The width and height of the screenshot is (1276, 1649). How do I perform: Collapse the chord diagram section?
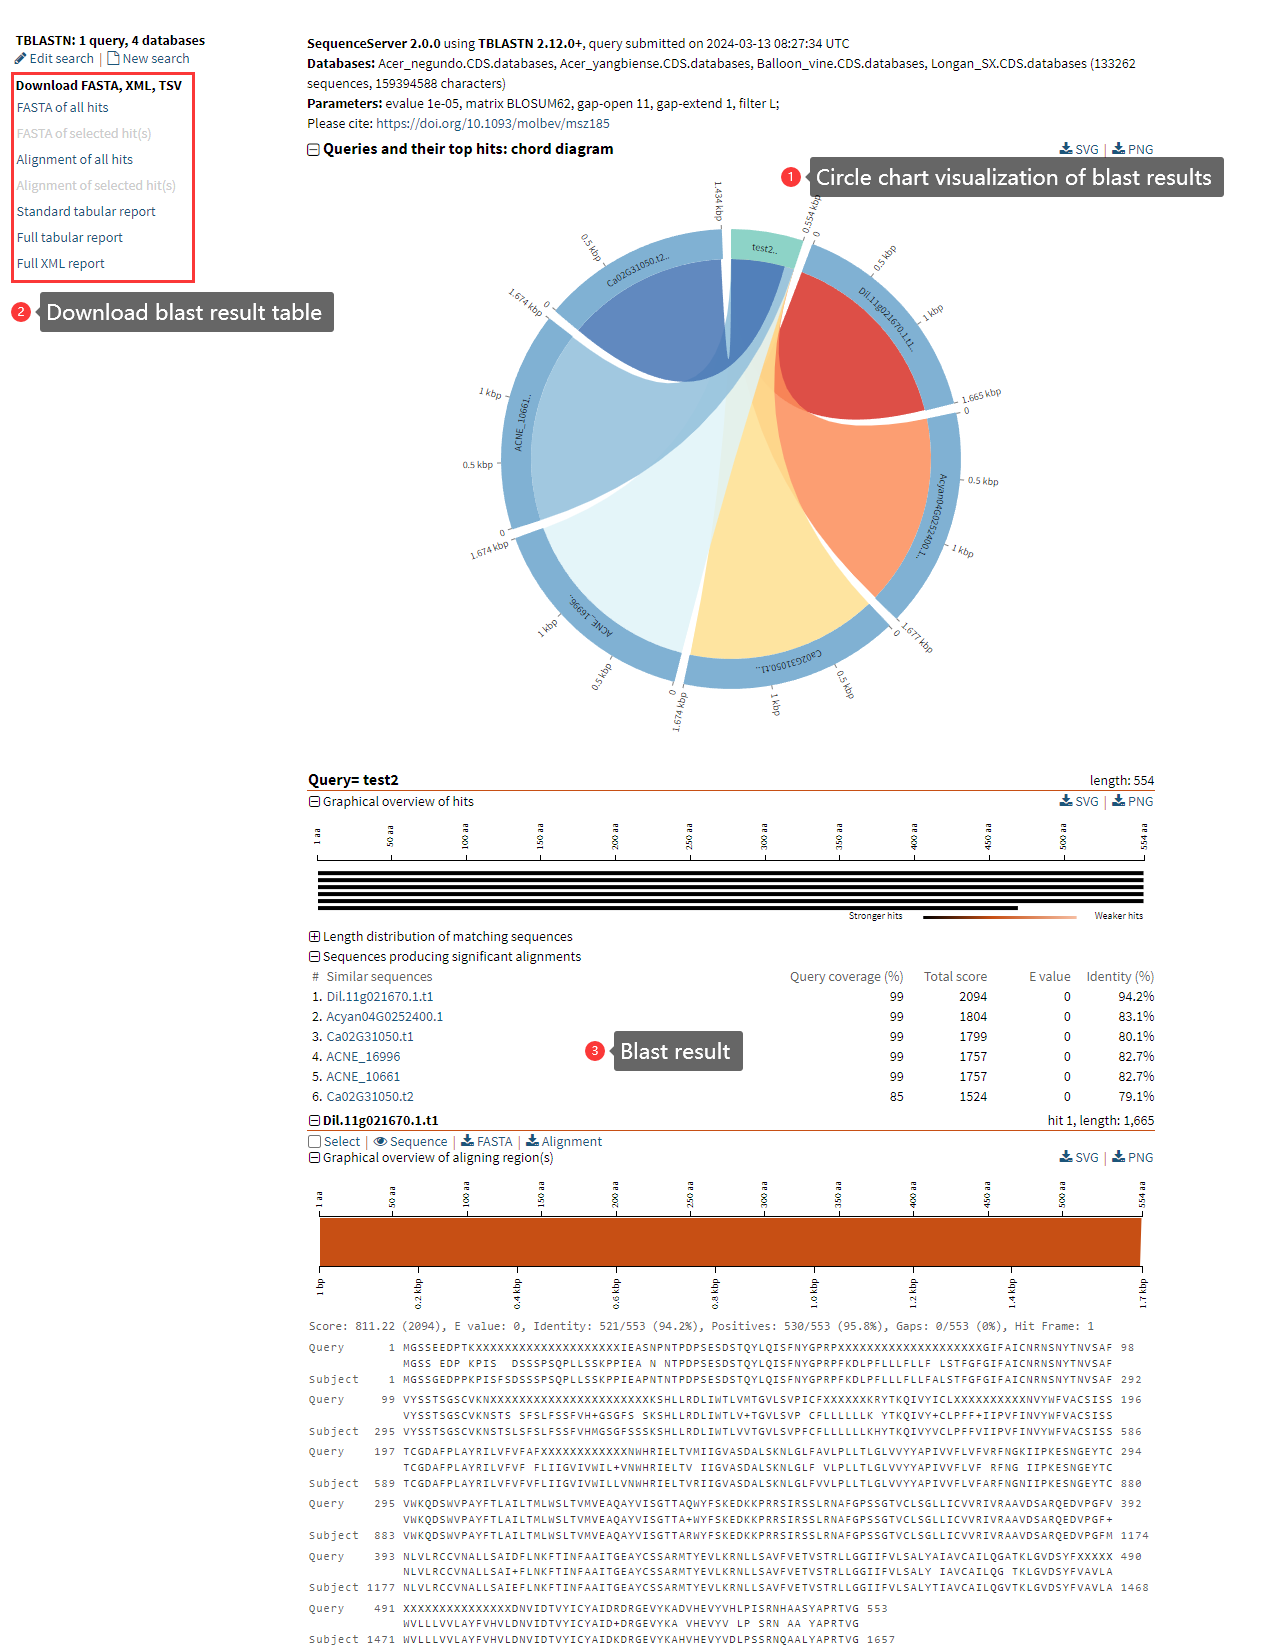pos(313,150)
